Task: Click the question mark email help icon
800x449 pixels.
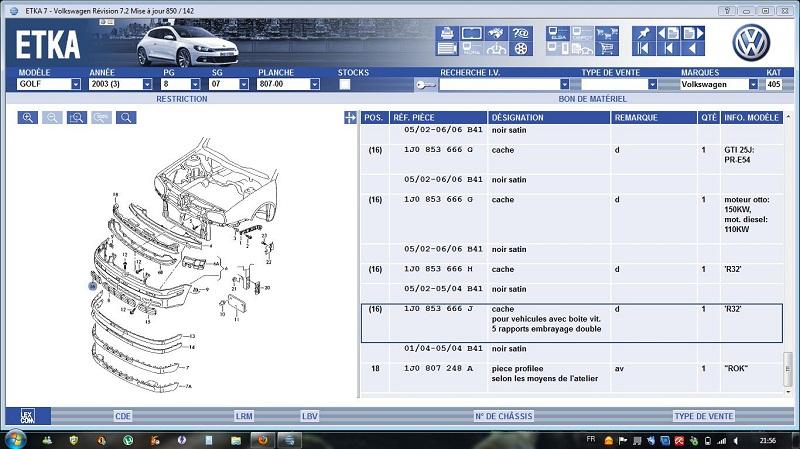Action: point(520,34)
